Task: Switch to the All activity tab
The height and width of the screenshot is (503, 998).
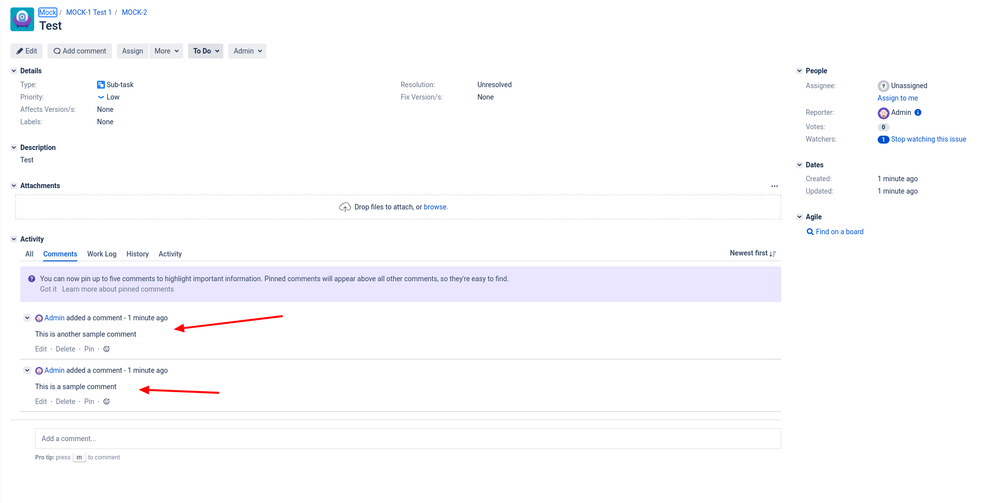Action: tap(29, 254)
